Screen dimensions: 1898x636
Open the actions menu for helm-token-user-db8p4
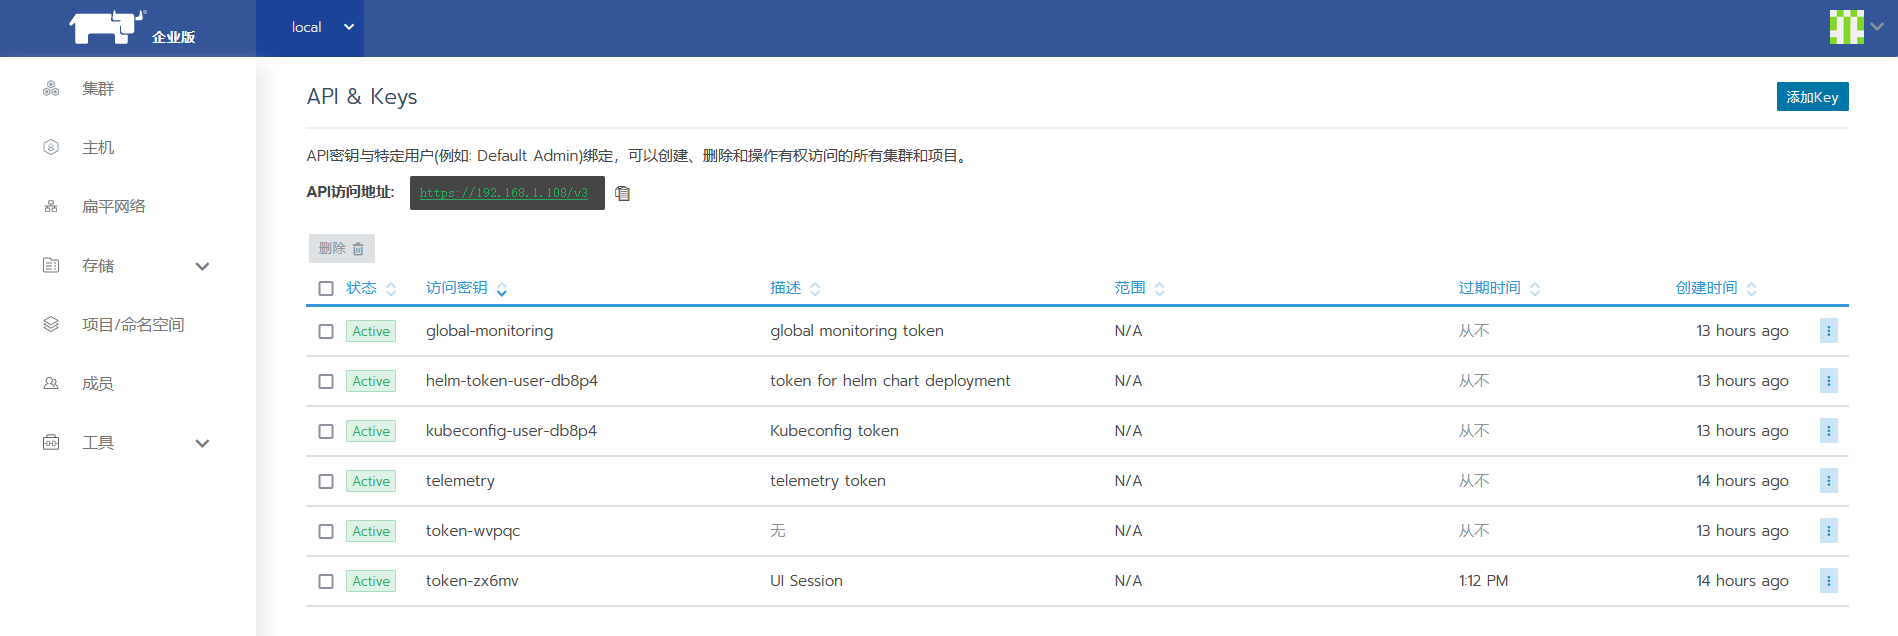[x=1828, y=381]
